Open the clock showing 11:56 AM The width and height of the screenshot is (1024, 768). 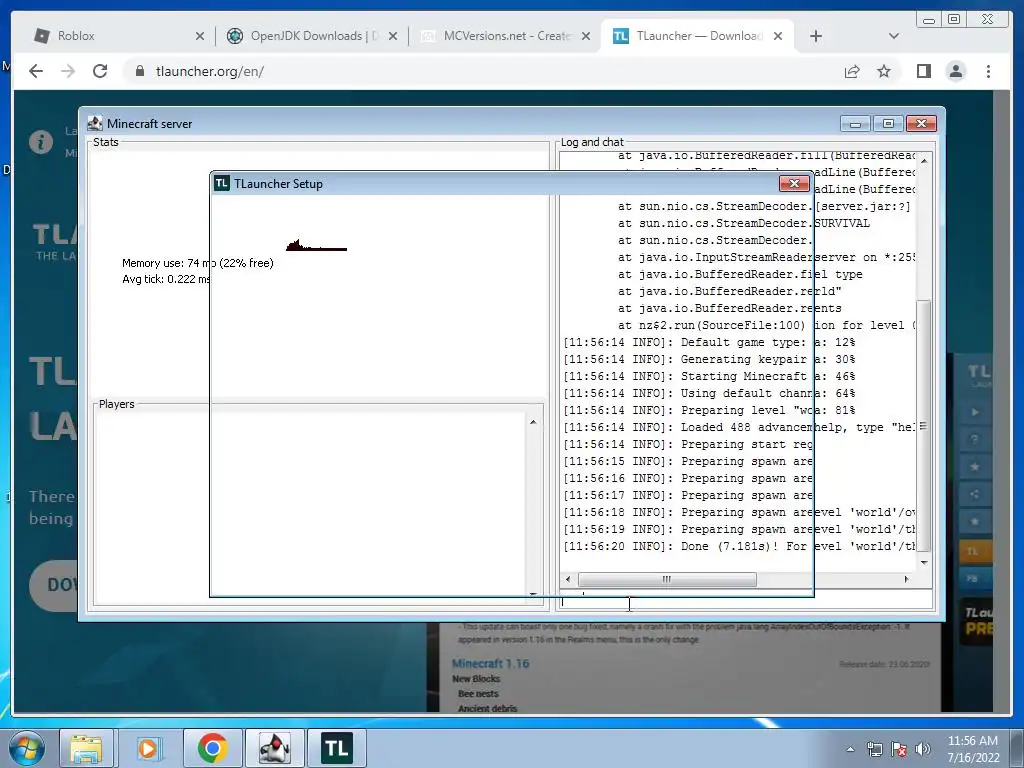coord(973,749)
